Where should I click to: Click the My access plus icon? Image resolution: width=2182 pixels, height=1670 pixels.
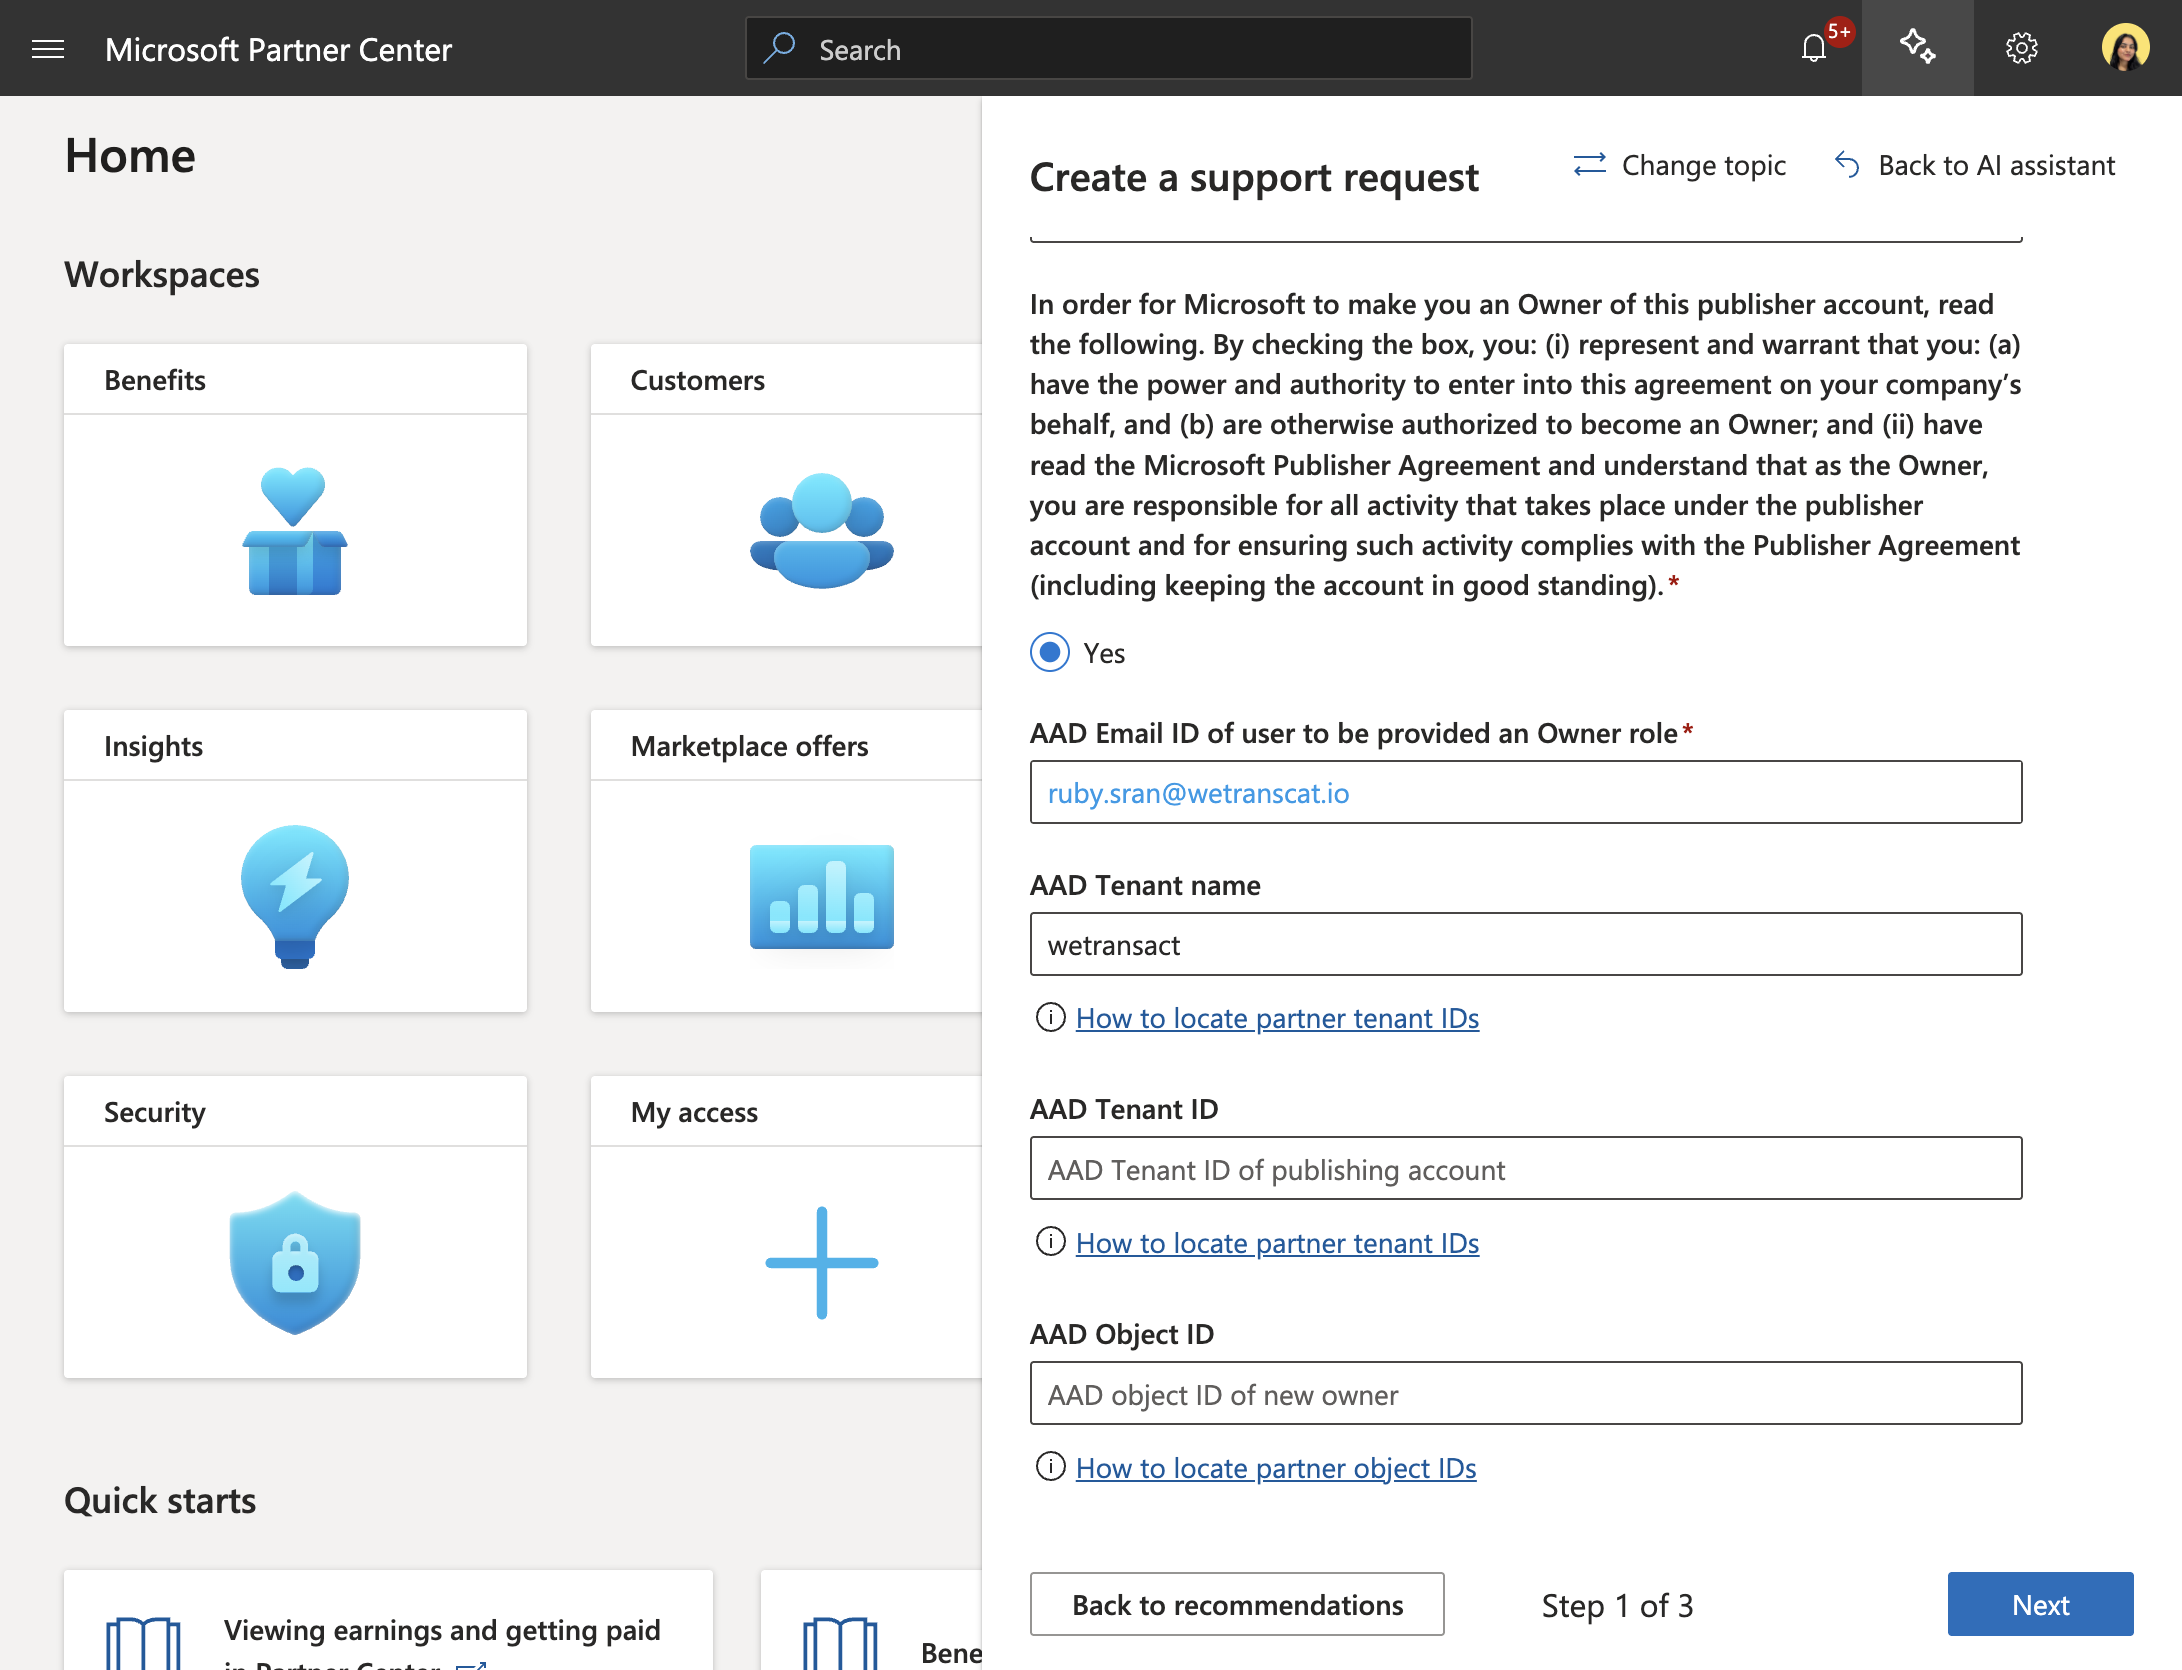click(x=821, y=1263)
